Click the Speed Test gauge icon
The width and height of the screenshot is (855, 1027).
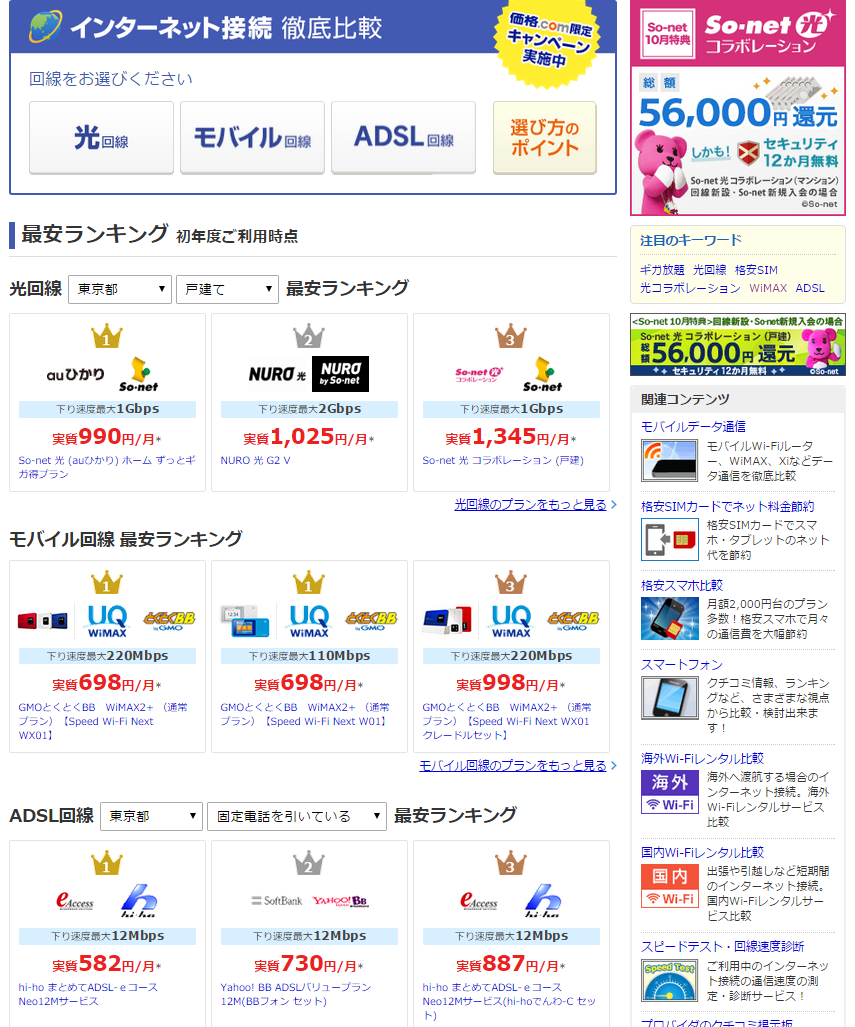click(x=670, y=980)
